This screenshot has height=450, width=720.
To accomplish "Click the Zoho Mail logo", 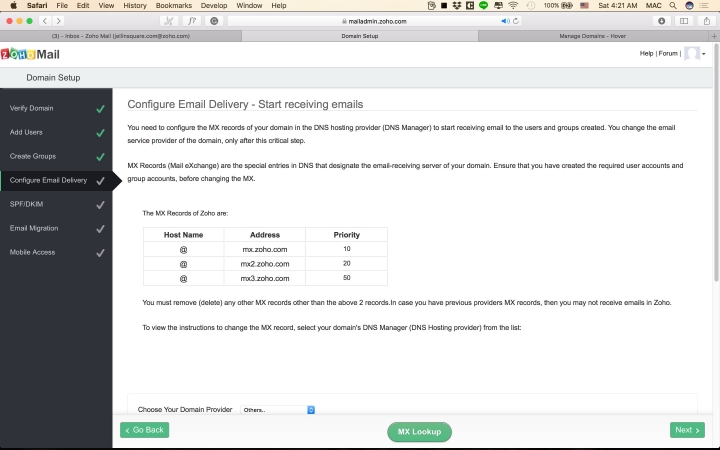I will click(30, 54).
